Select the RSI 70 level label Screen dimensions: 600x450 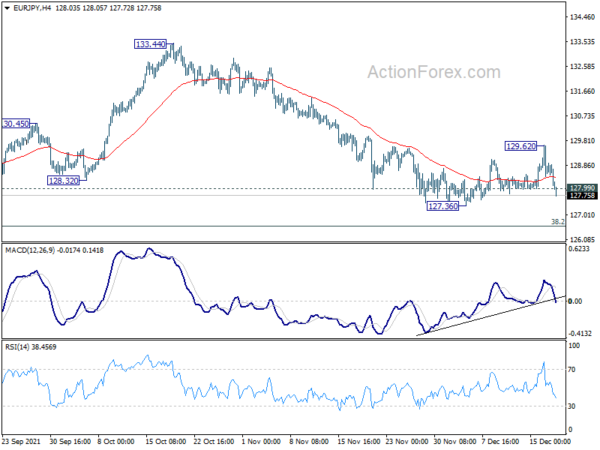click(x=572, y=370)
